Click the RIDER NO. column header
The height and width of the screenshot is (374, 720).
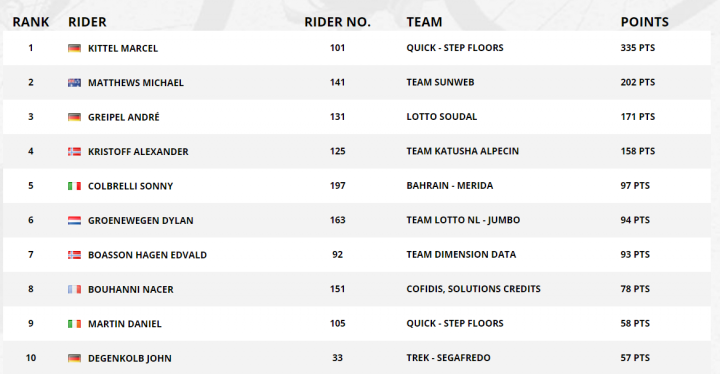pos(338,22)
